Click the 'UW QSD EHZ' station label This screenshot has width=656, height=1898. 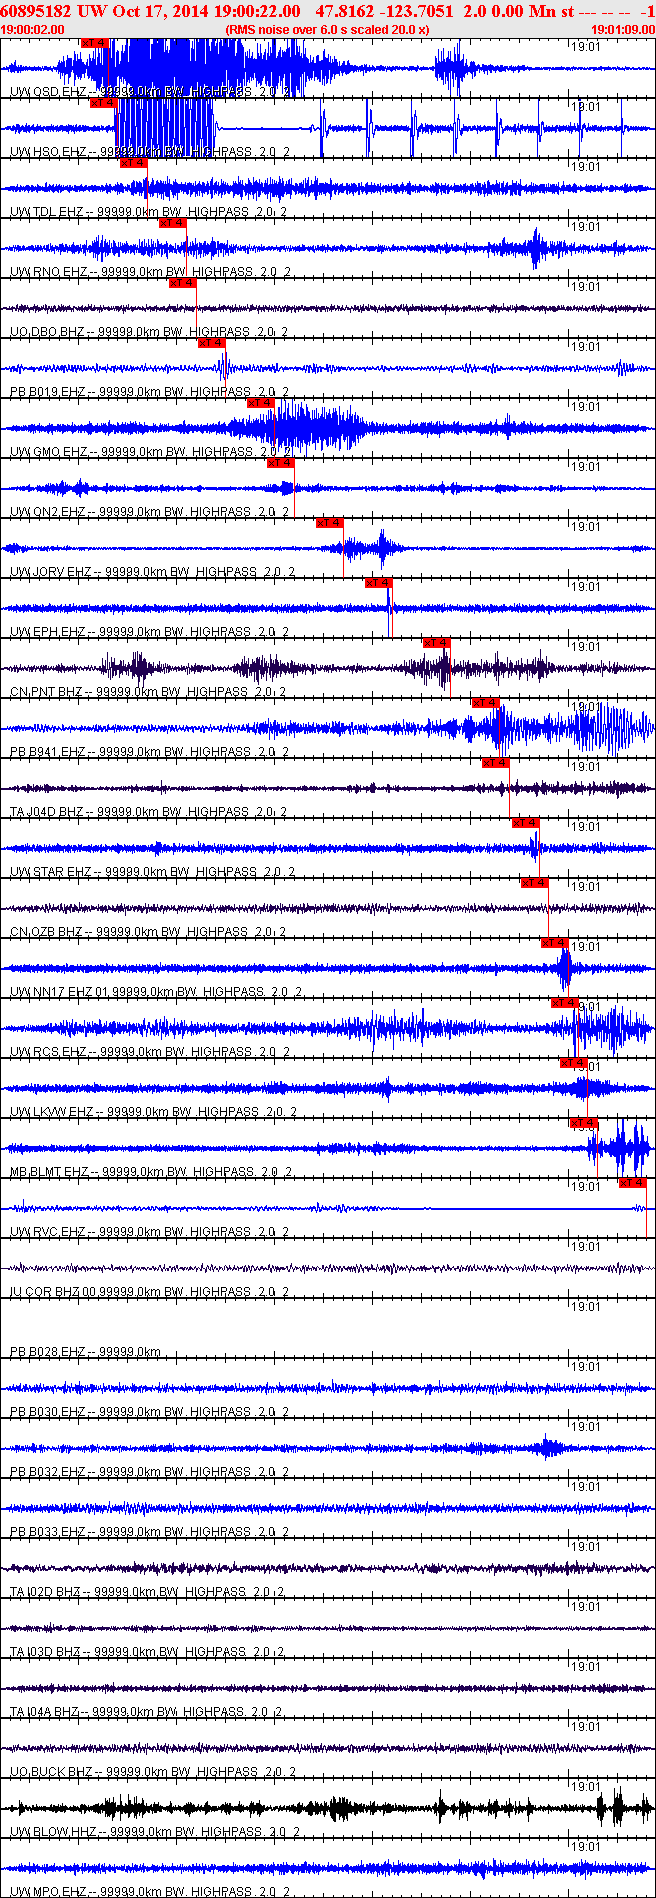pos(47,92)
